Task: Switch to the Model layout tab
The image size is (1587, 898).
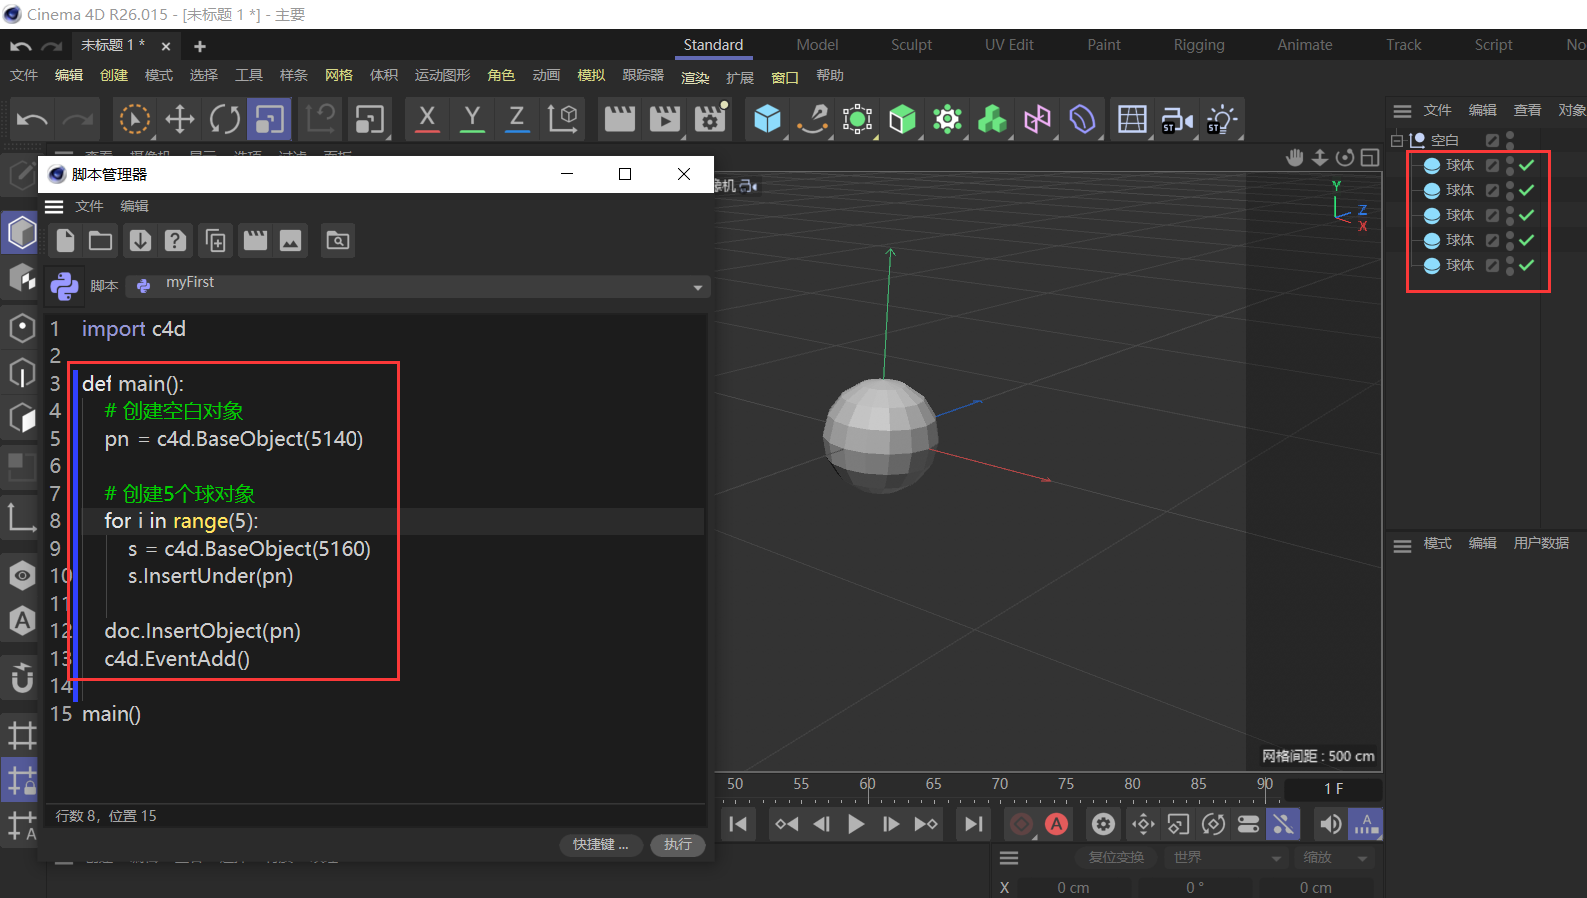Action: click(x=817, y=45)
